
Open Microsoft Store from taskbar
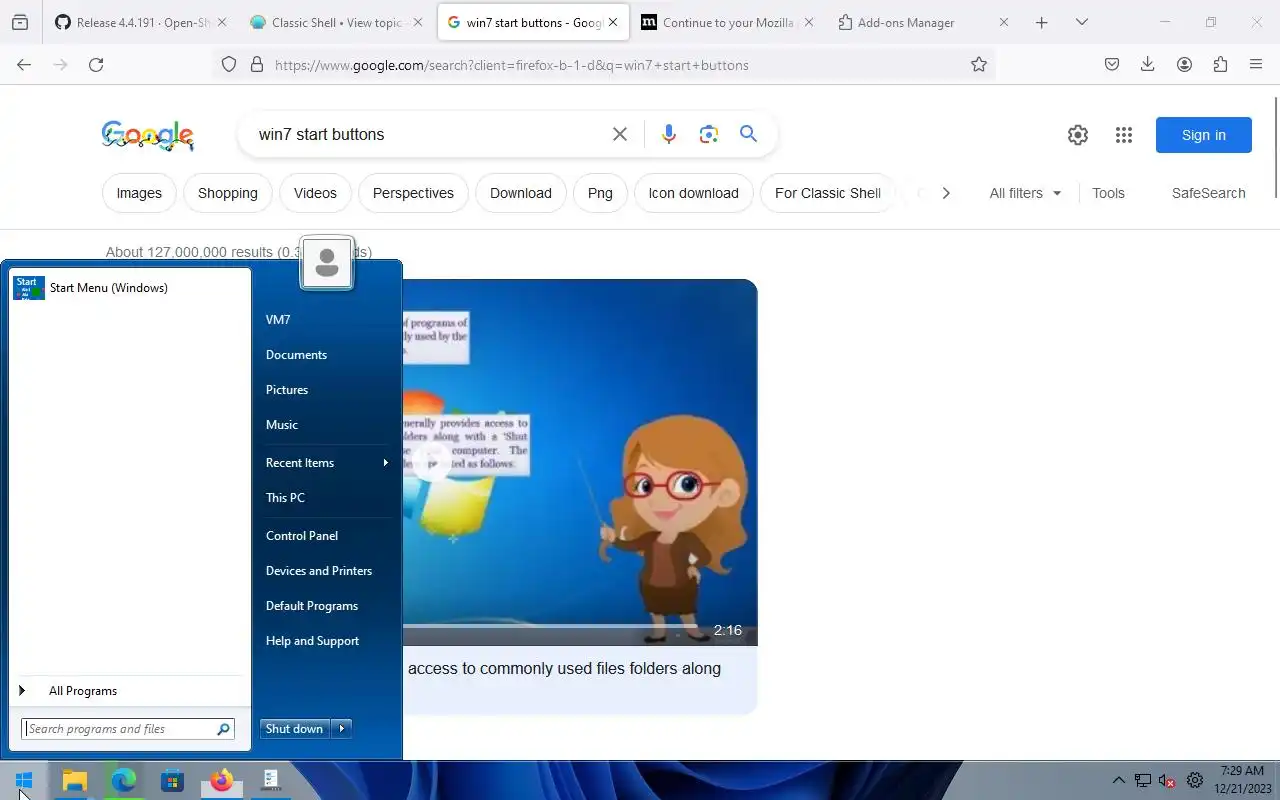(173, 781)
